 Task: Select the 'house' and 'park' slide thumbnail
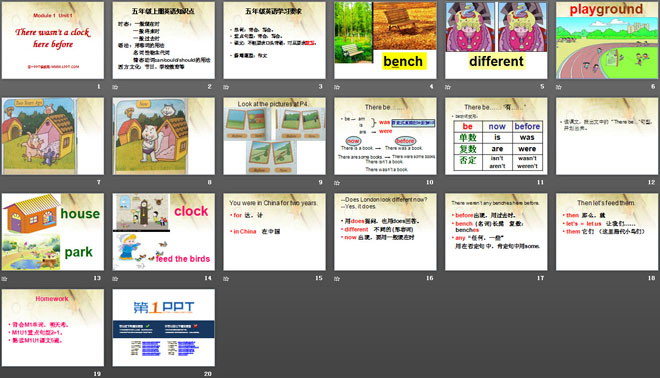pyautogui.click(x=53, y=232)
